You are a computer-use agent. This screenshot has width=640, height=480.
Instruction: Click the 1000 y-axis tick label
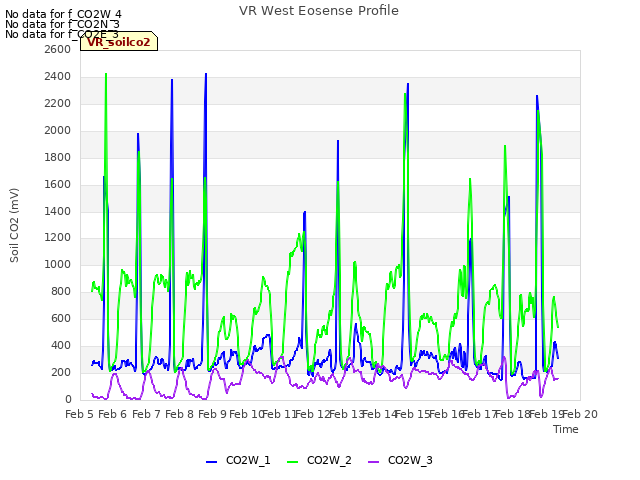(58, 264)
